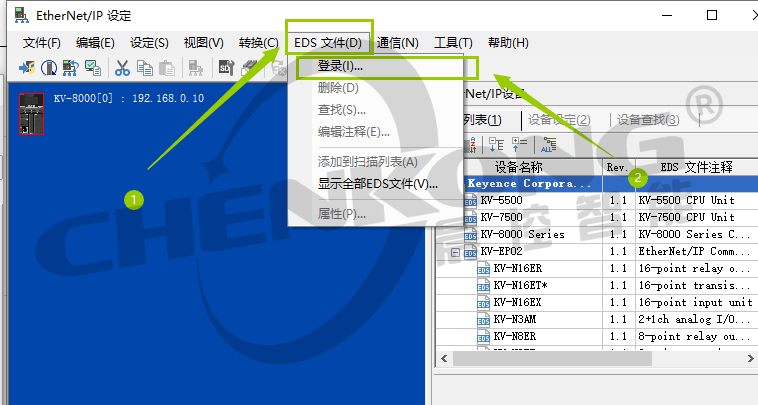Open the 工具(T) menu

tap(453, 43)
